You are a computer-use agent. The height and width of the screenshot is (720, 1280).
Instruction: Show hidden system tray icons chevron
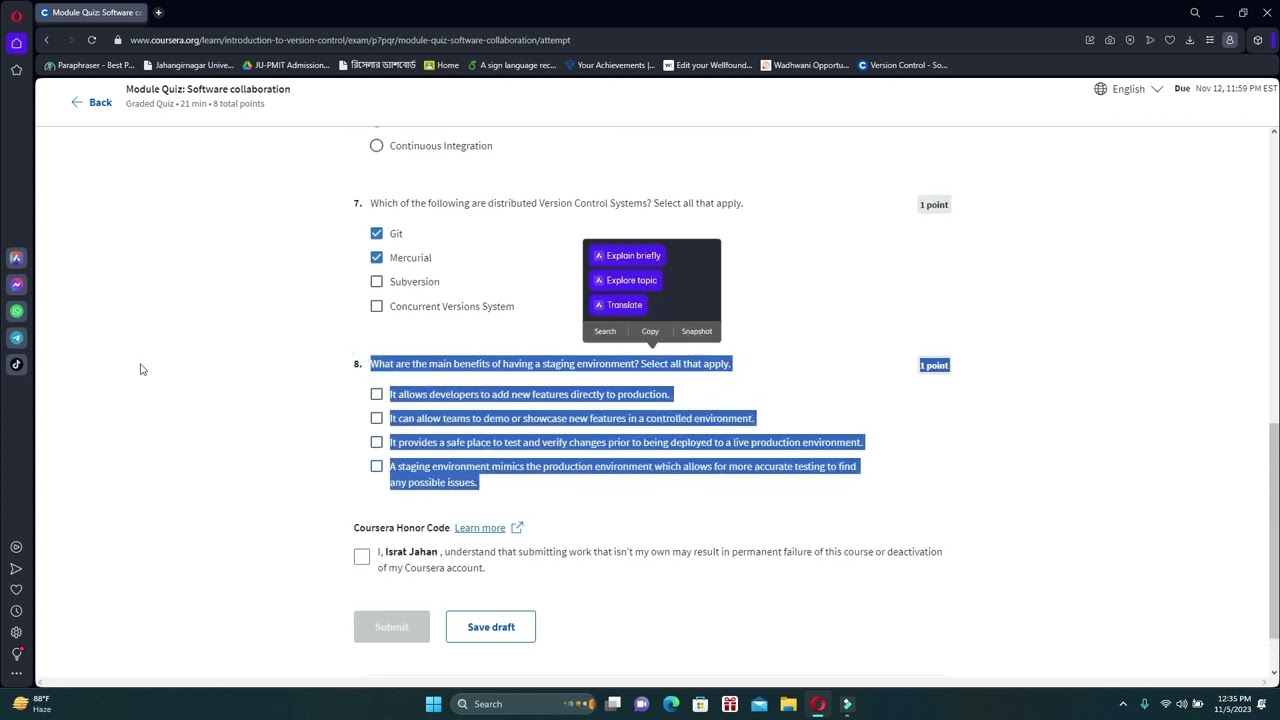(1123, 704)
